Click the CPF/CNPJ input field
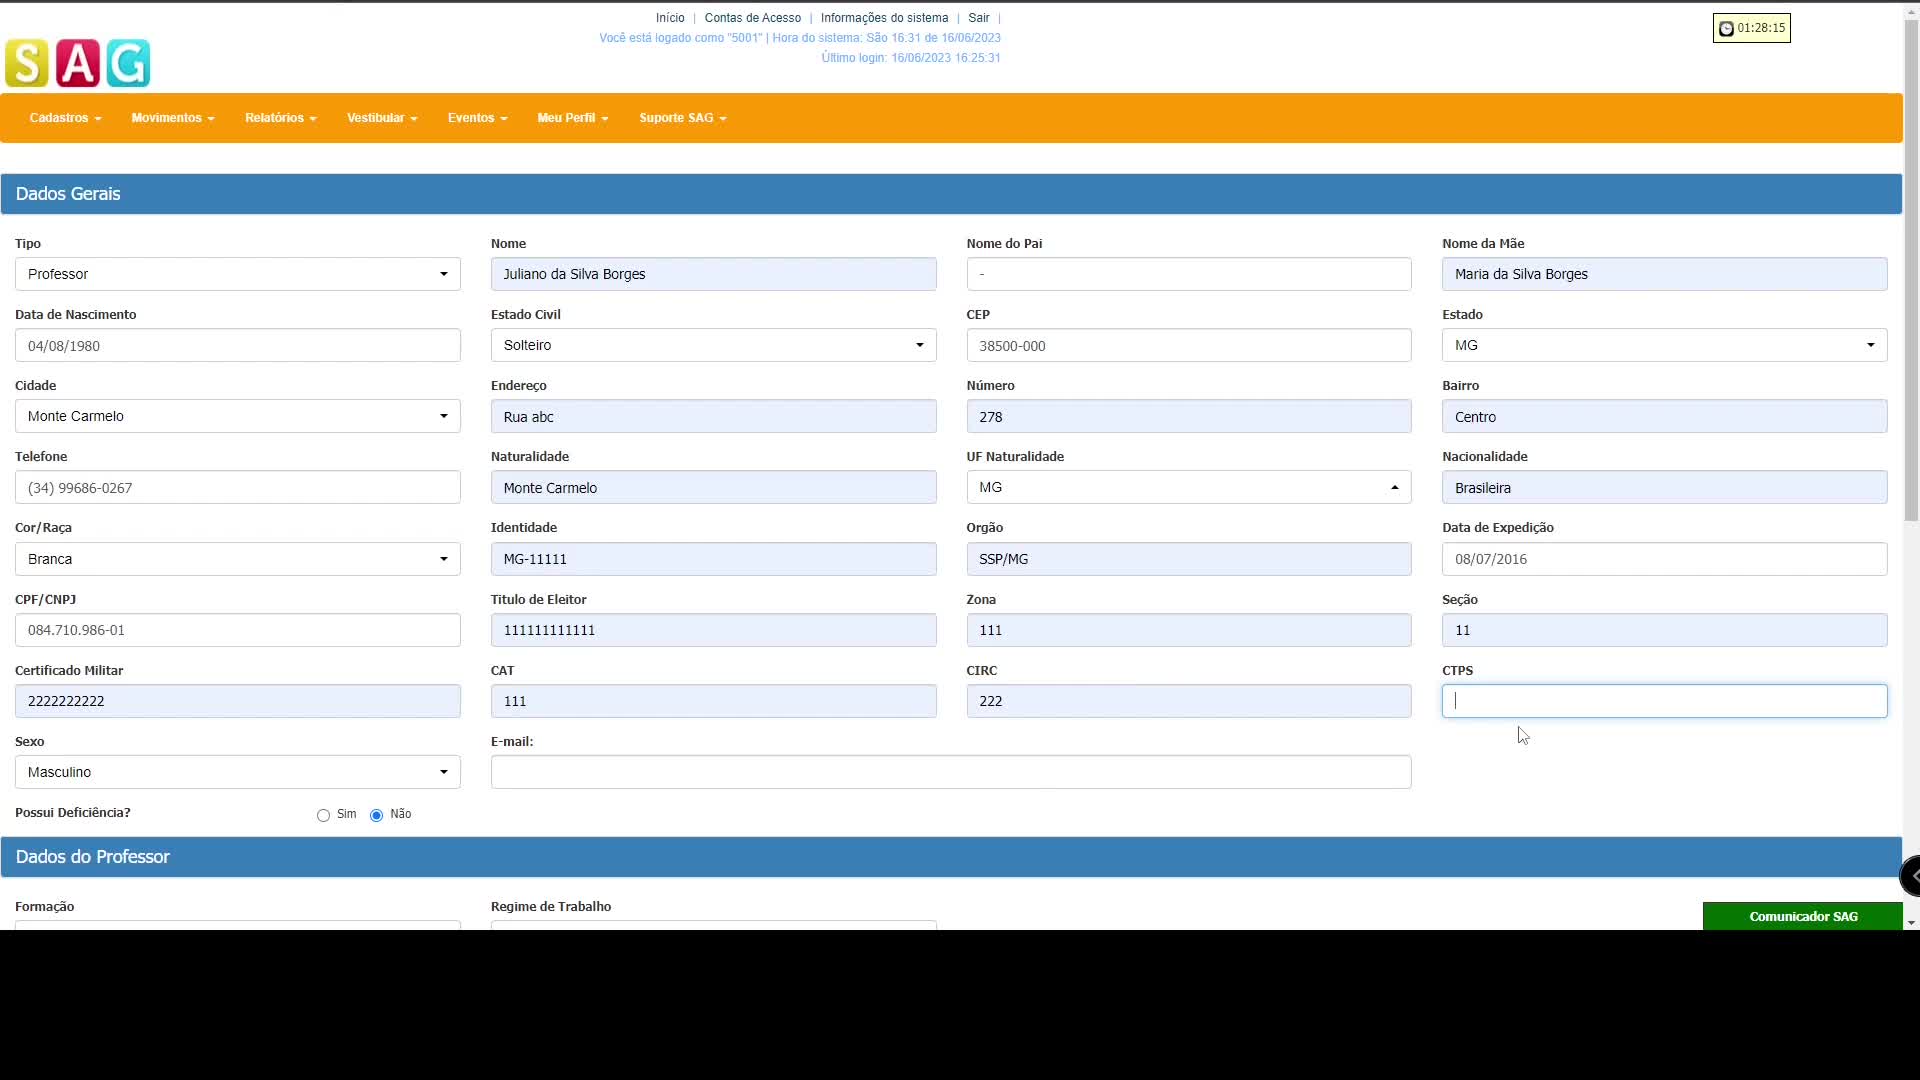Viewport: 1920px width, 1080px height. [x=238, y=630]
